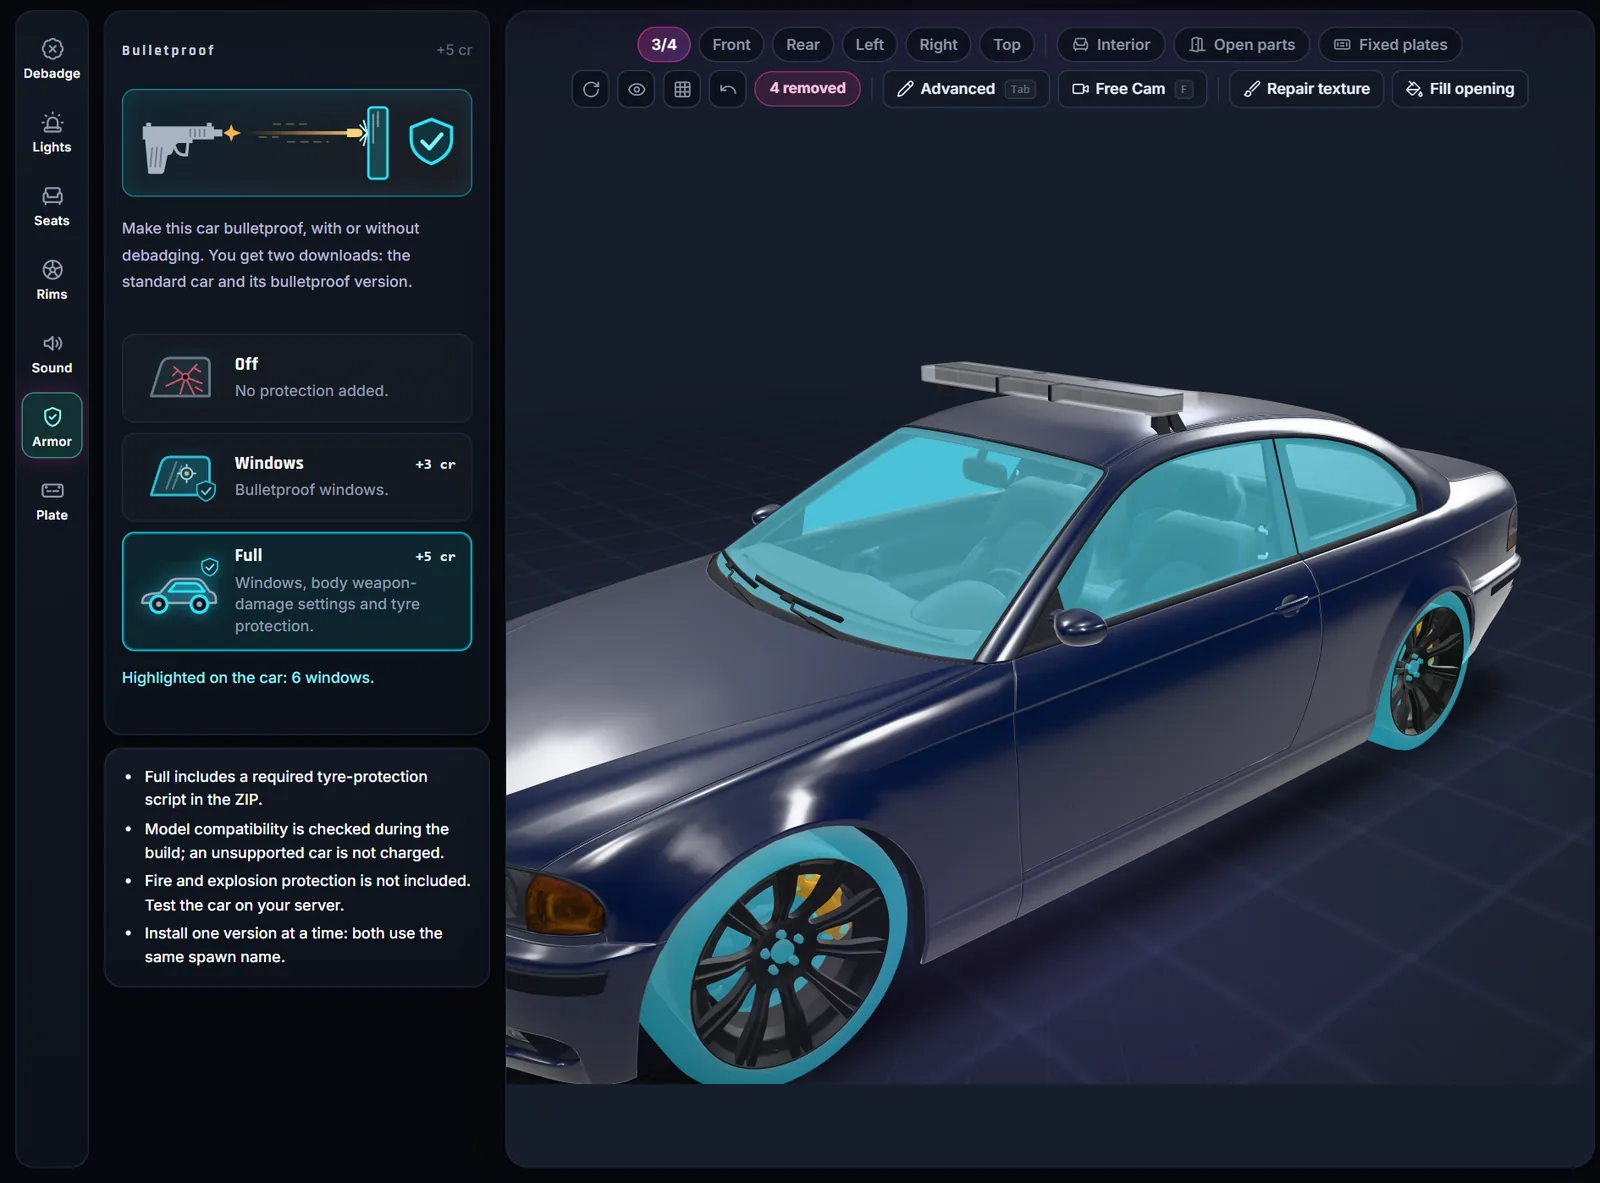Switch to Left camera view
This screenshot has height=1183, width=1600.
pyautogui.click(x=869, y=45)
